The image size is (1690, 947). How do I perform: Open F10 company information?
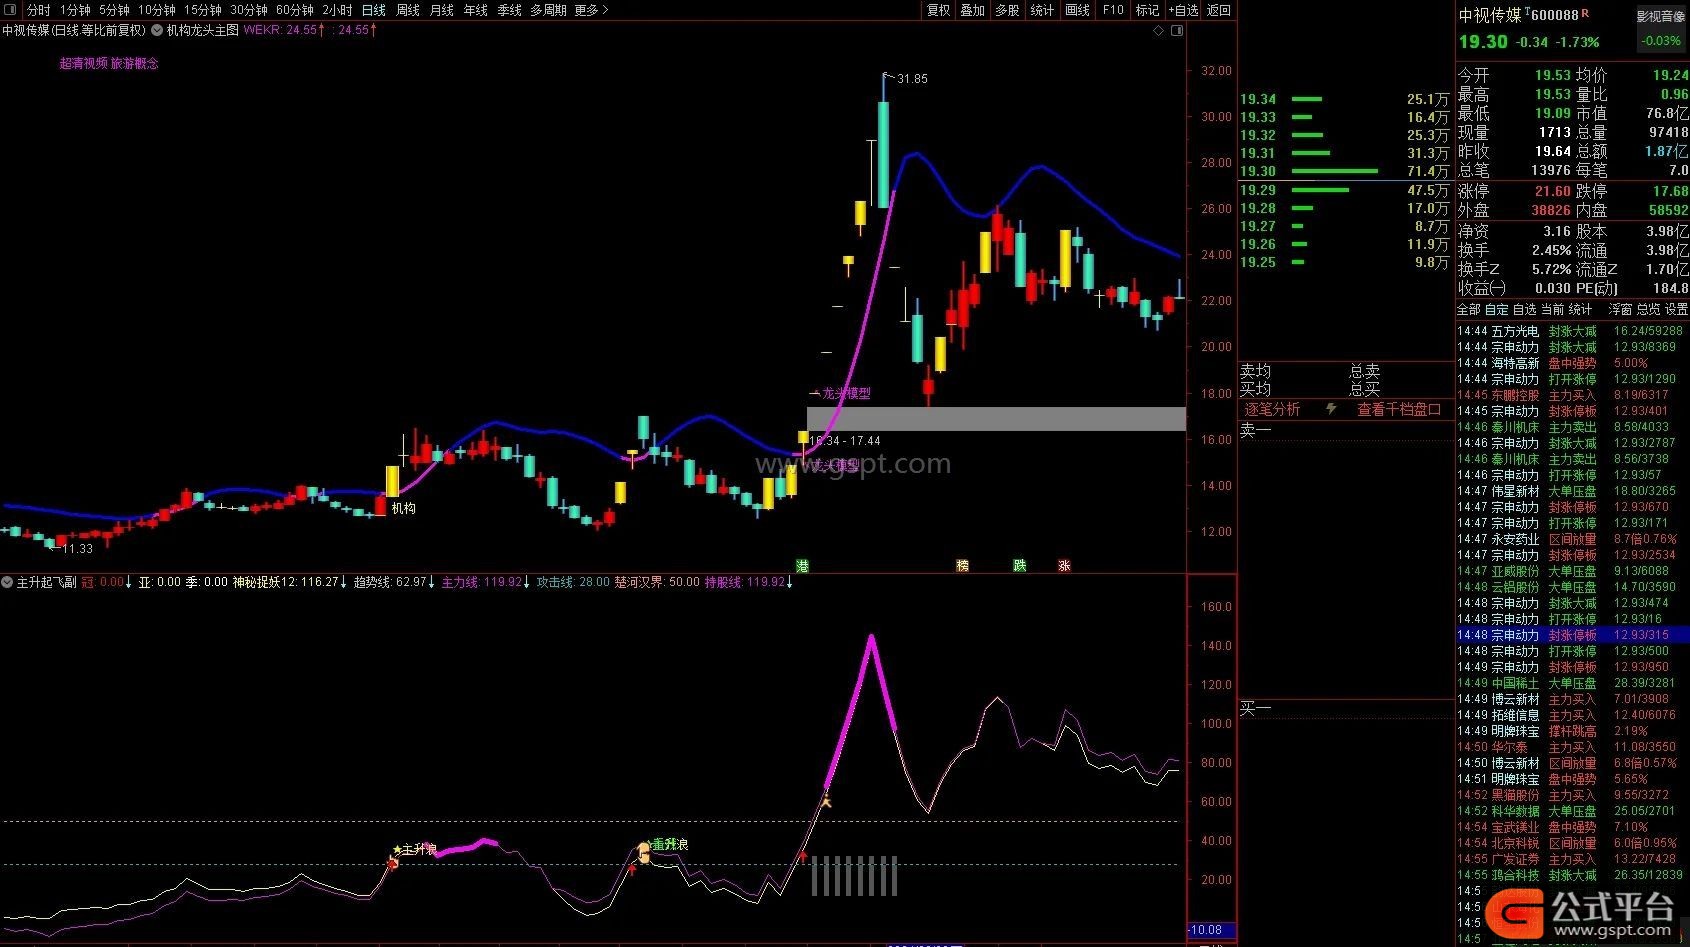click(x=1113, y=10)
